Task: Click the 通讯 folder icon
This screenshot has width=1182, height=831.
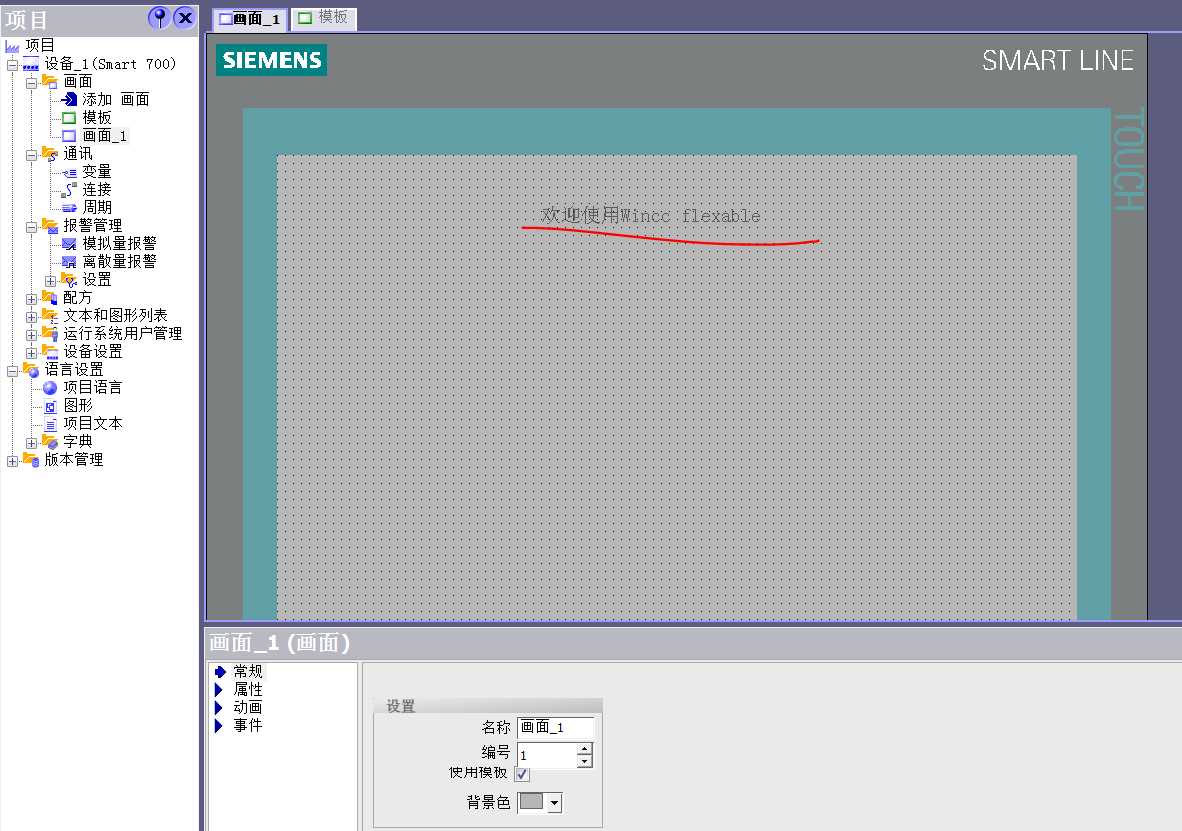Action: pyautogui.click(x=50, y=154)
